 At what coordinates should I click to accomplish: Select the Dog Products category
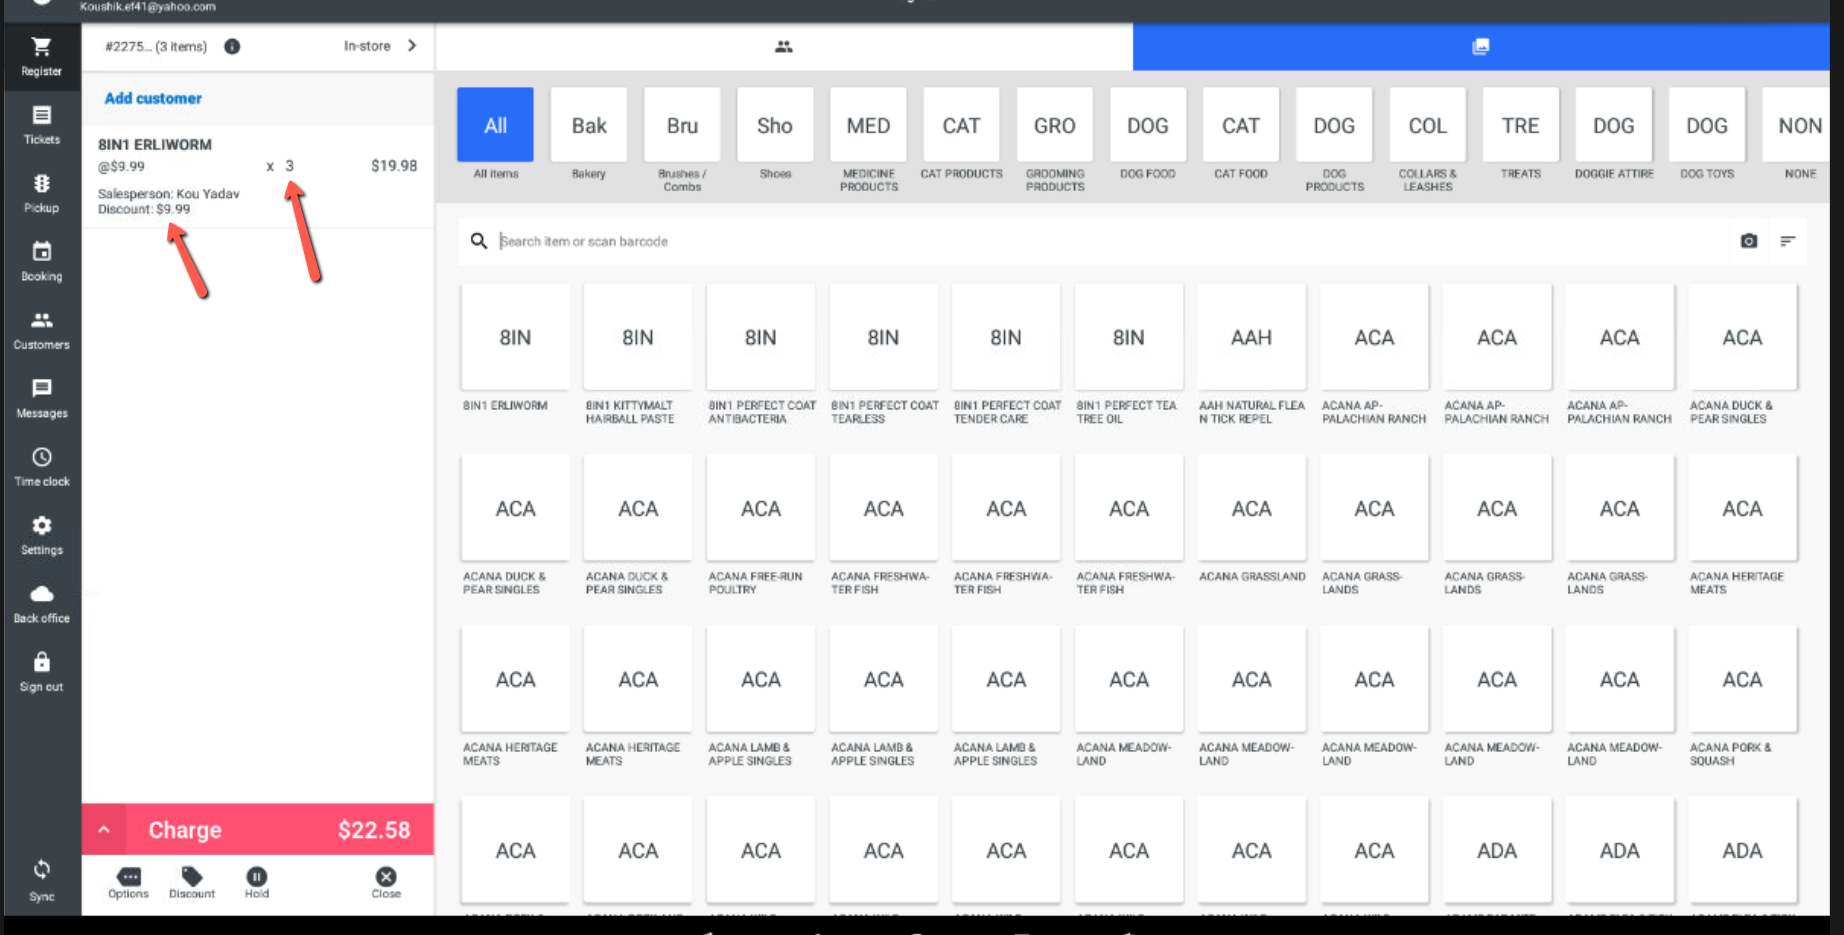pyautogui.click(x=1334, y=125)
